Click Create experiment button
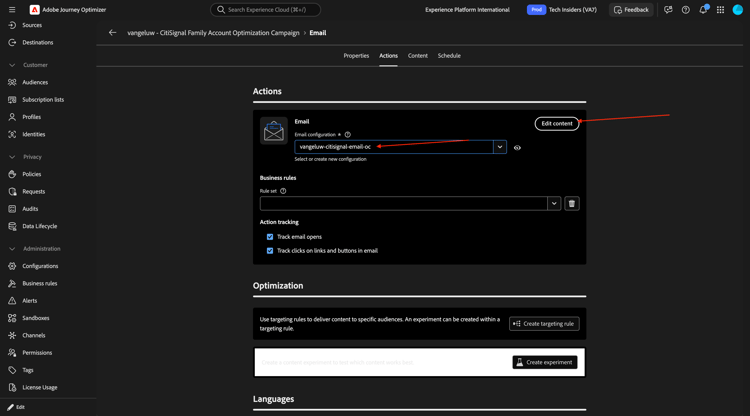Image resolution: width=750 pixels, height=416 pixels. click(545, 362)
